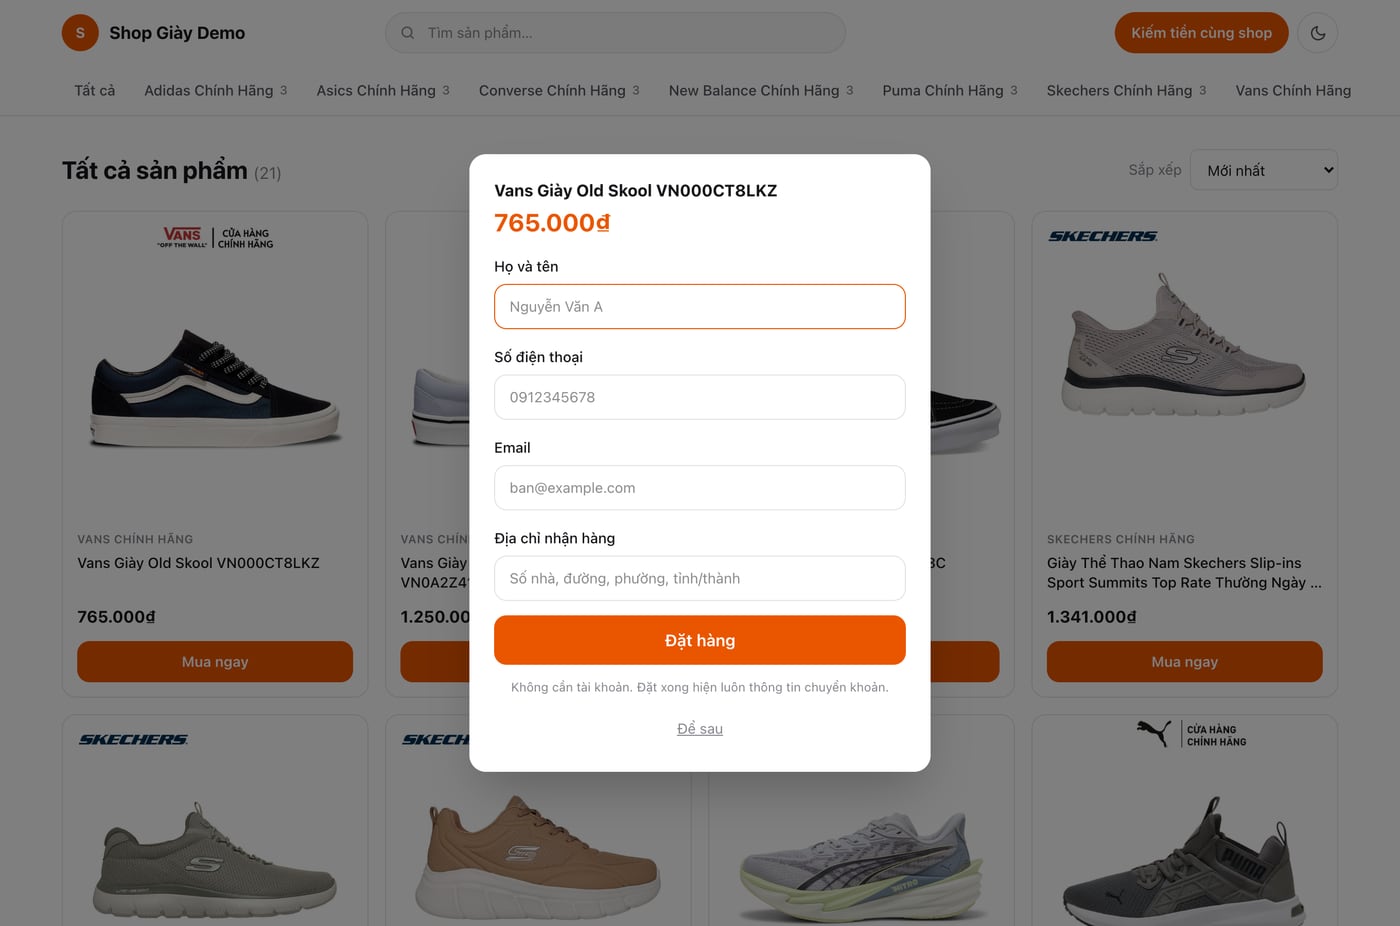Dismiss the dialog via Để sau link
Image resolution: width=1400 pixels, height=926 pixels.
[700, 729]
